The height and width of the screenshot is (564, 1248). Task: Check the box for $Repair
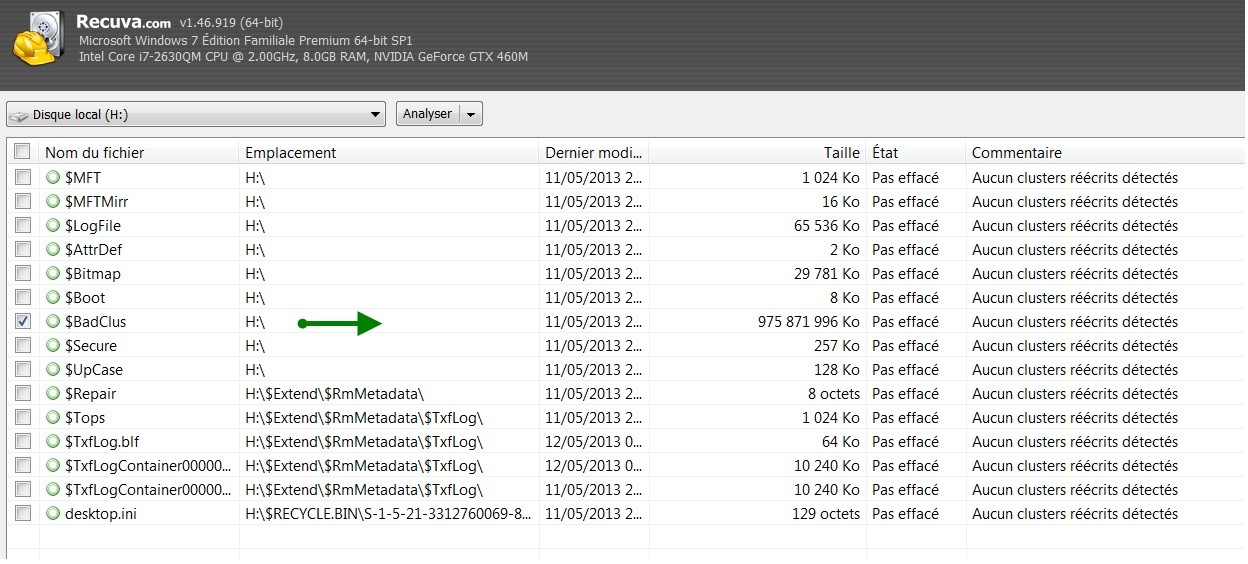(x=23, y=394)
